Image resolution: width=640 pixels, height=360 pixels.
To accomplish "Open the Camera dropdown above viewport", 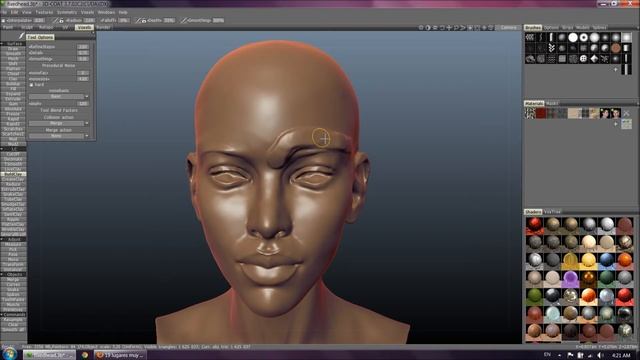I will point(509,27).
